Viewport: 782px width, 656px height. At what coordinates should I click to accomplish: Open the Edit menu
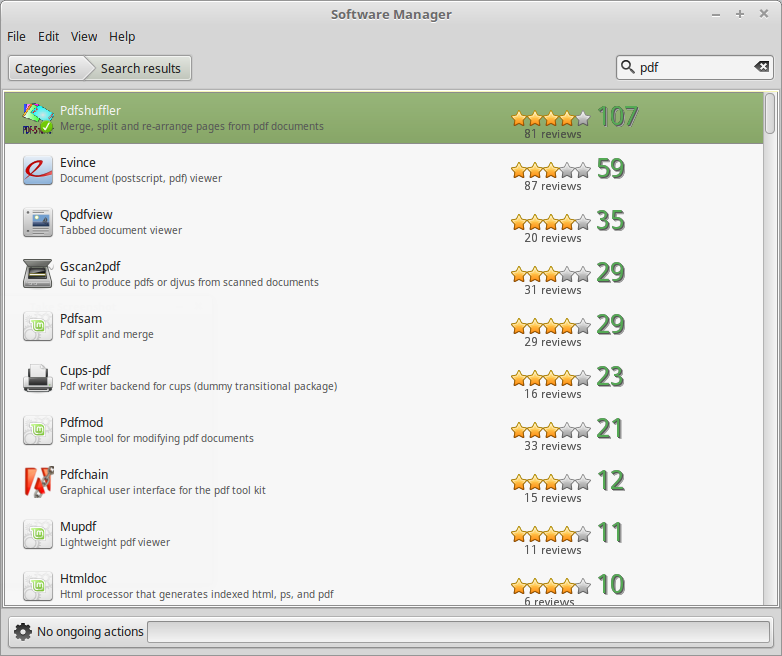(49, 36)
